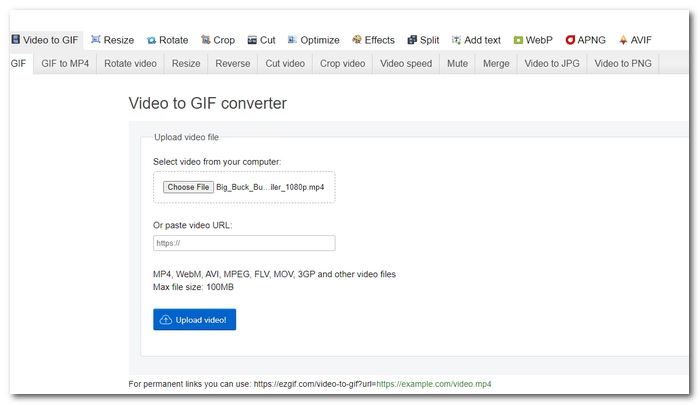700x405 pixels.
Task: Open the Split menu label
Action: point(429,40)
